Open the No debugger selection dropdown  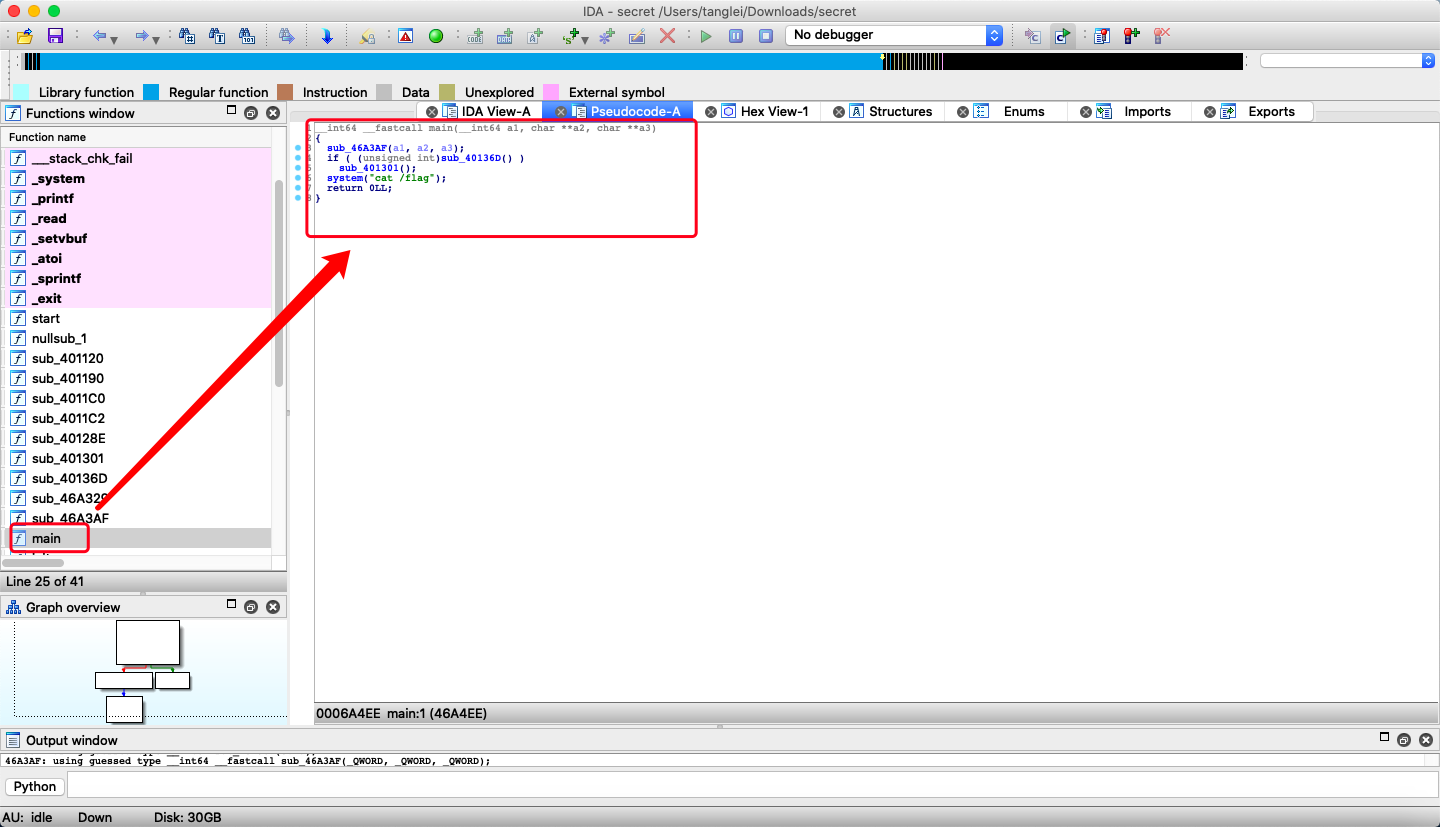point(894,35)
